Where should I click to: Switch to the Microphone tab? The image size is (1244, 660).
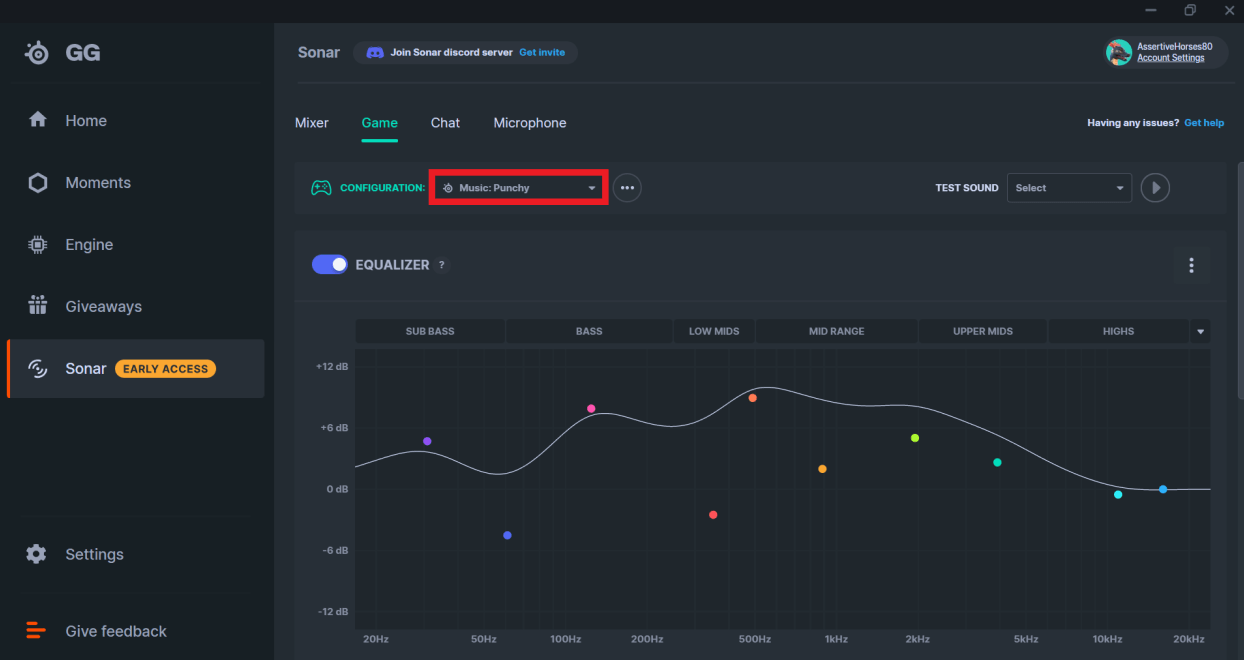pos(529,122)
